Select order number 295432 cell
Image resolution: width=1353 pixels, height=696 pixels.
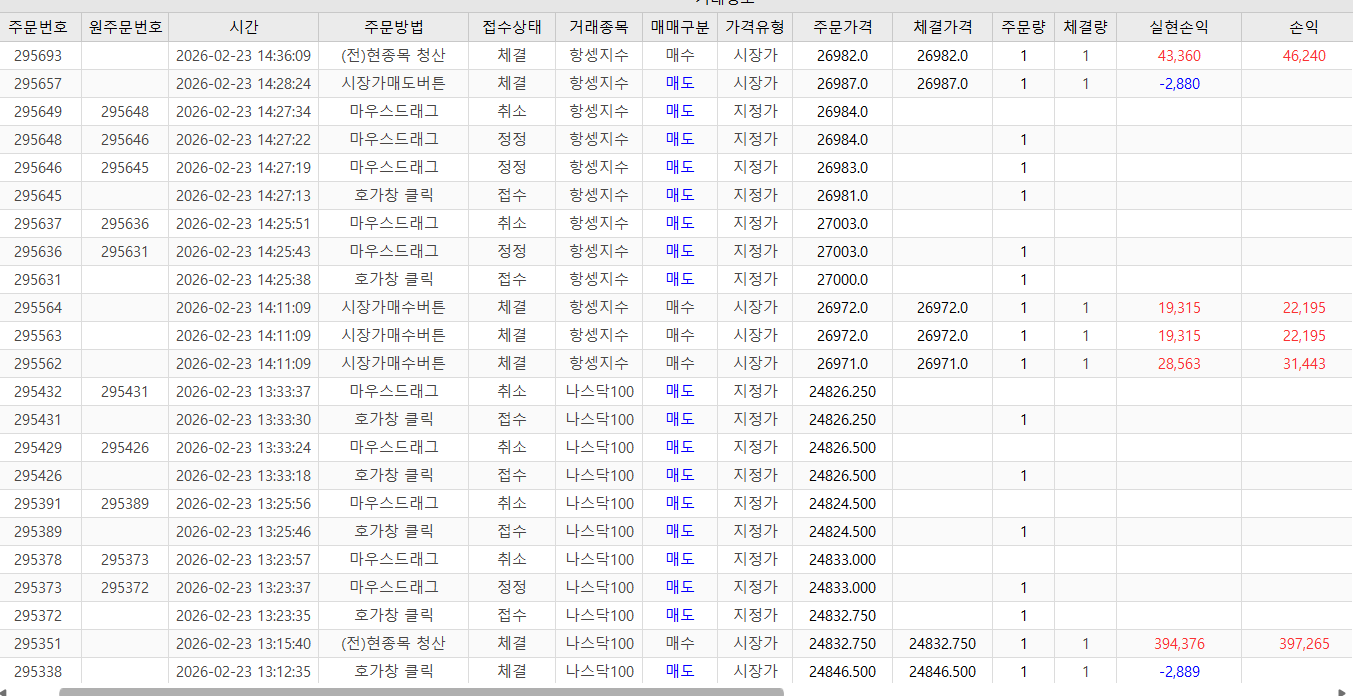(38, 392)
